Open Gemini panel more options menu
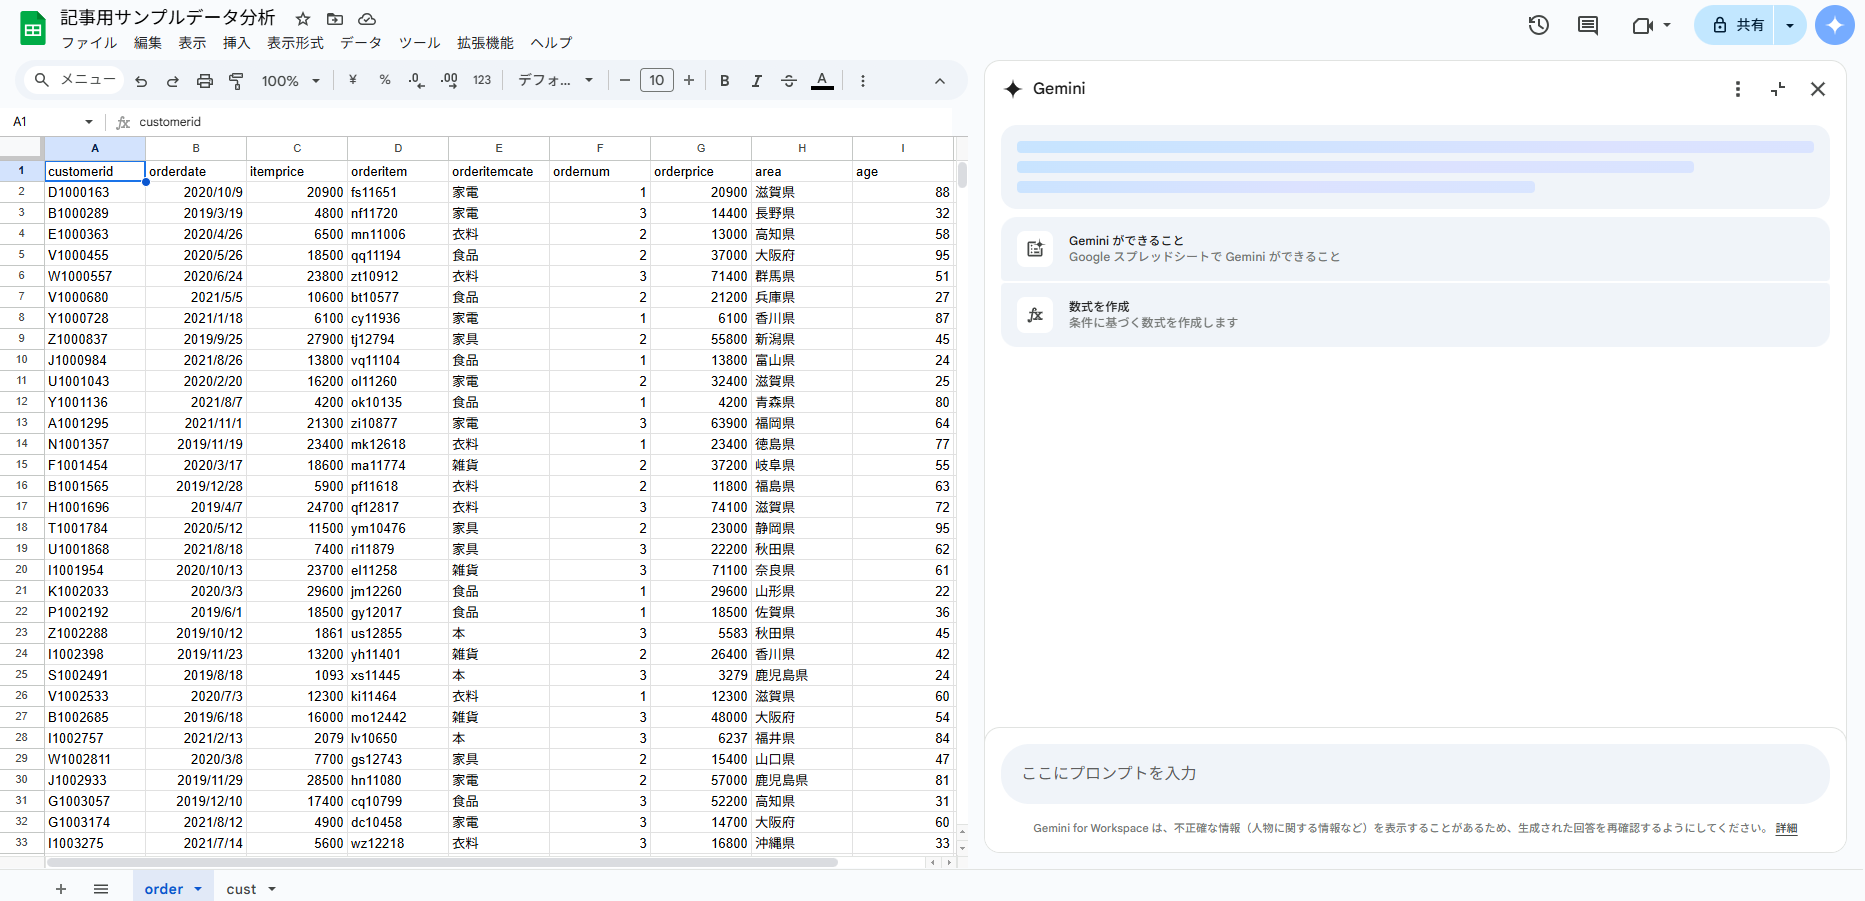The image size is (1865, 901). pos(1738,89)
